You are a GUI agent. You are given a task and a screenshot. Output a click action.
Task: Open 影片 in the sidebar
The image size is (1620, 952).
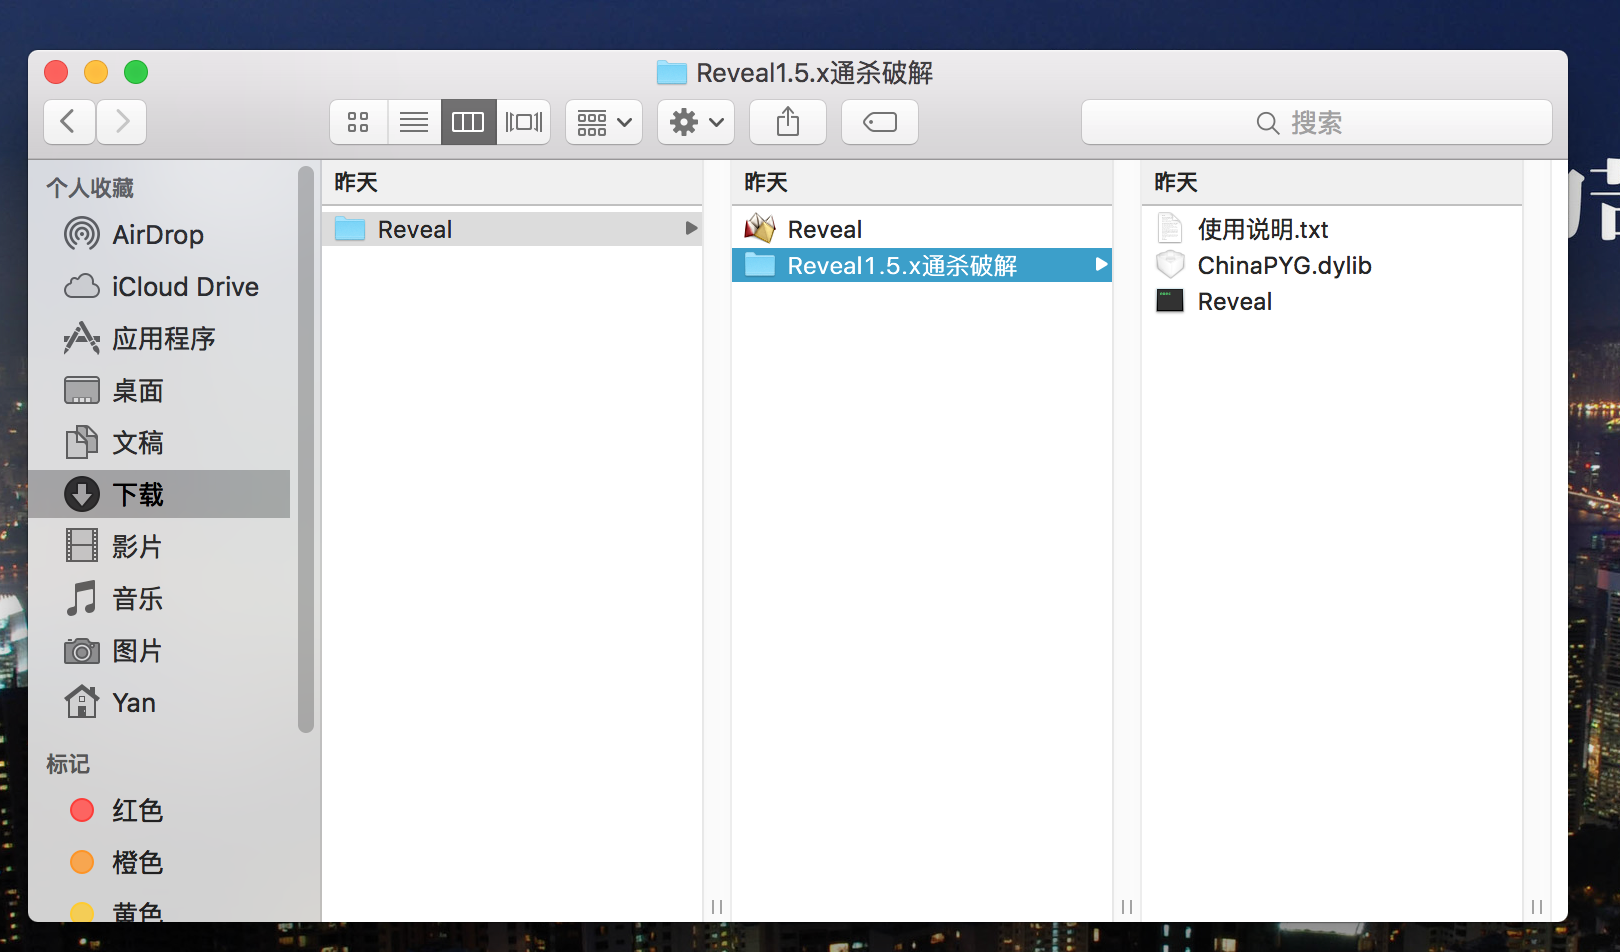click(160, 547)
